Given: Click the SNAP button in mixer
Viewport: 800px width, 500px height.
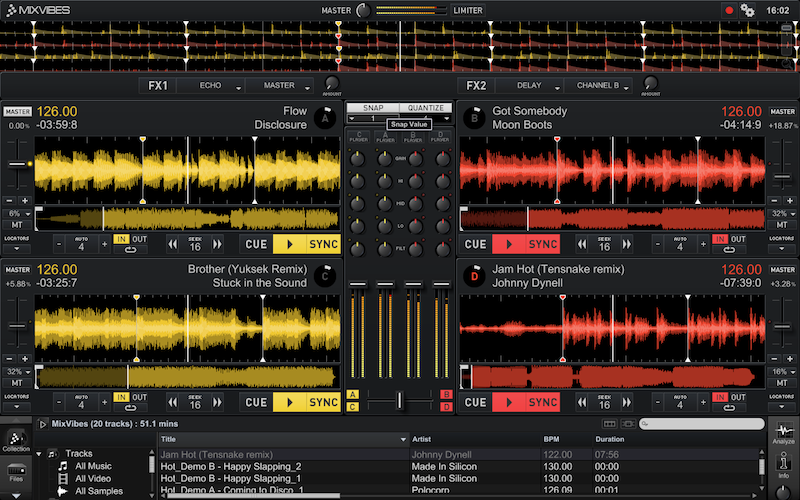Looking at the screenshot, I should 373,107.
